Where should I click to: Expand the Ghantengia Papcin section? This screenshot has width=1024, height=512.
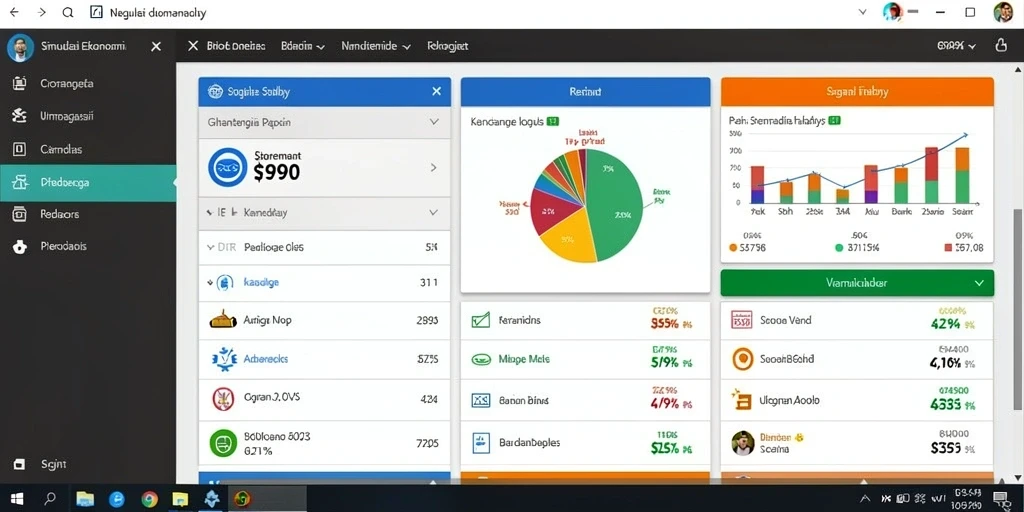(325, 121)
